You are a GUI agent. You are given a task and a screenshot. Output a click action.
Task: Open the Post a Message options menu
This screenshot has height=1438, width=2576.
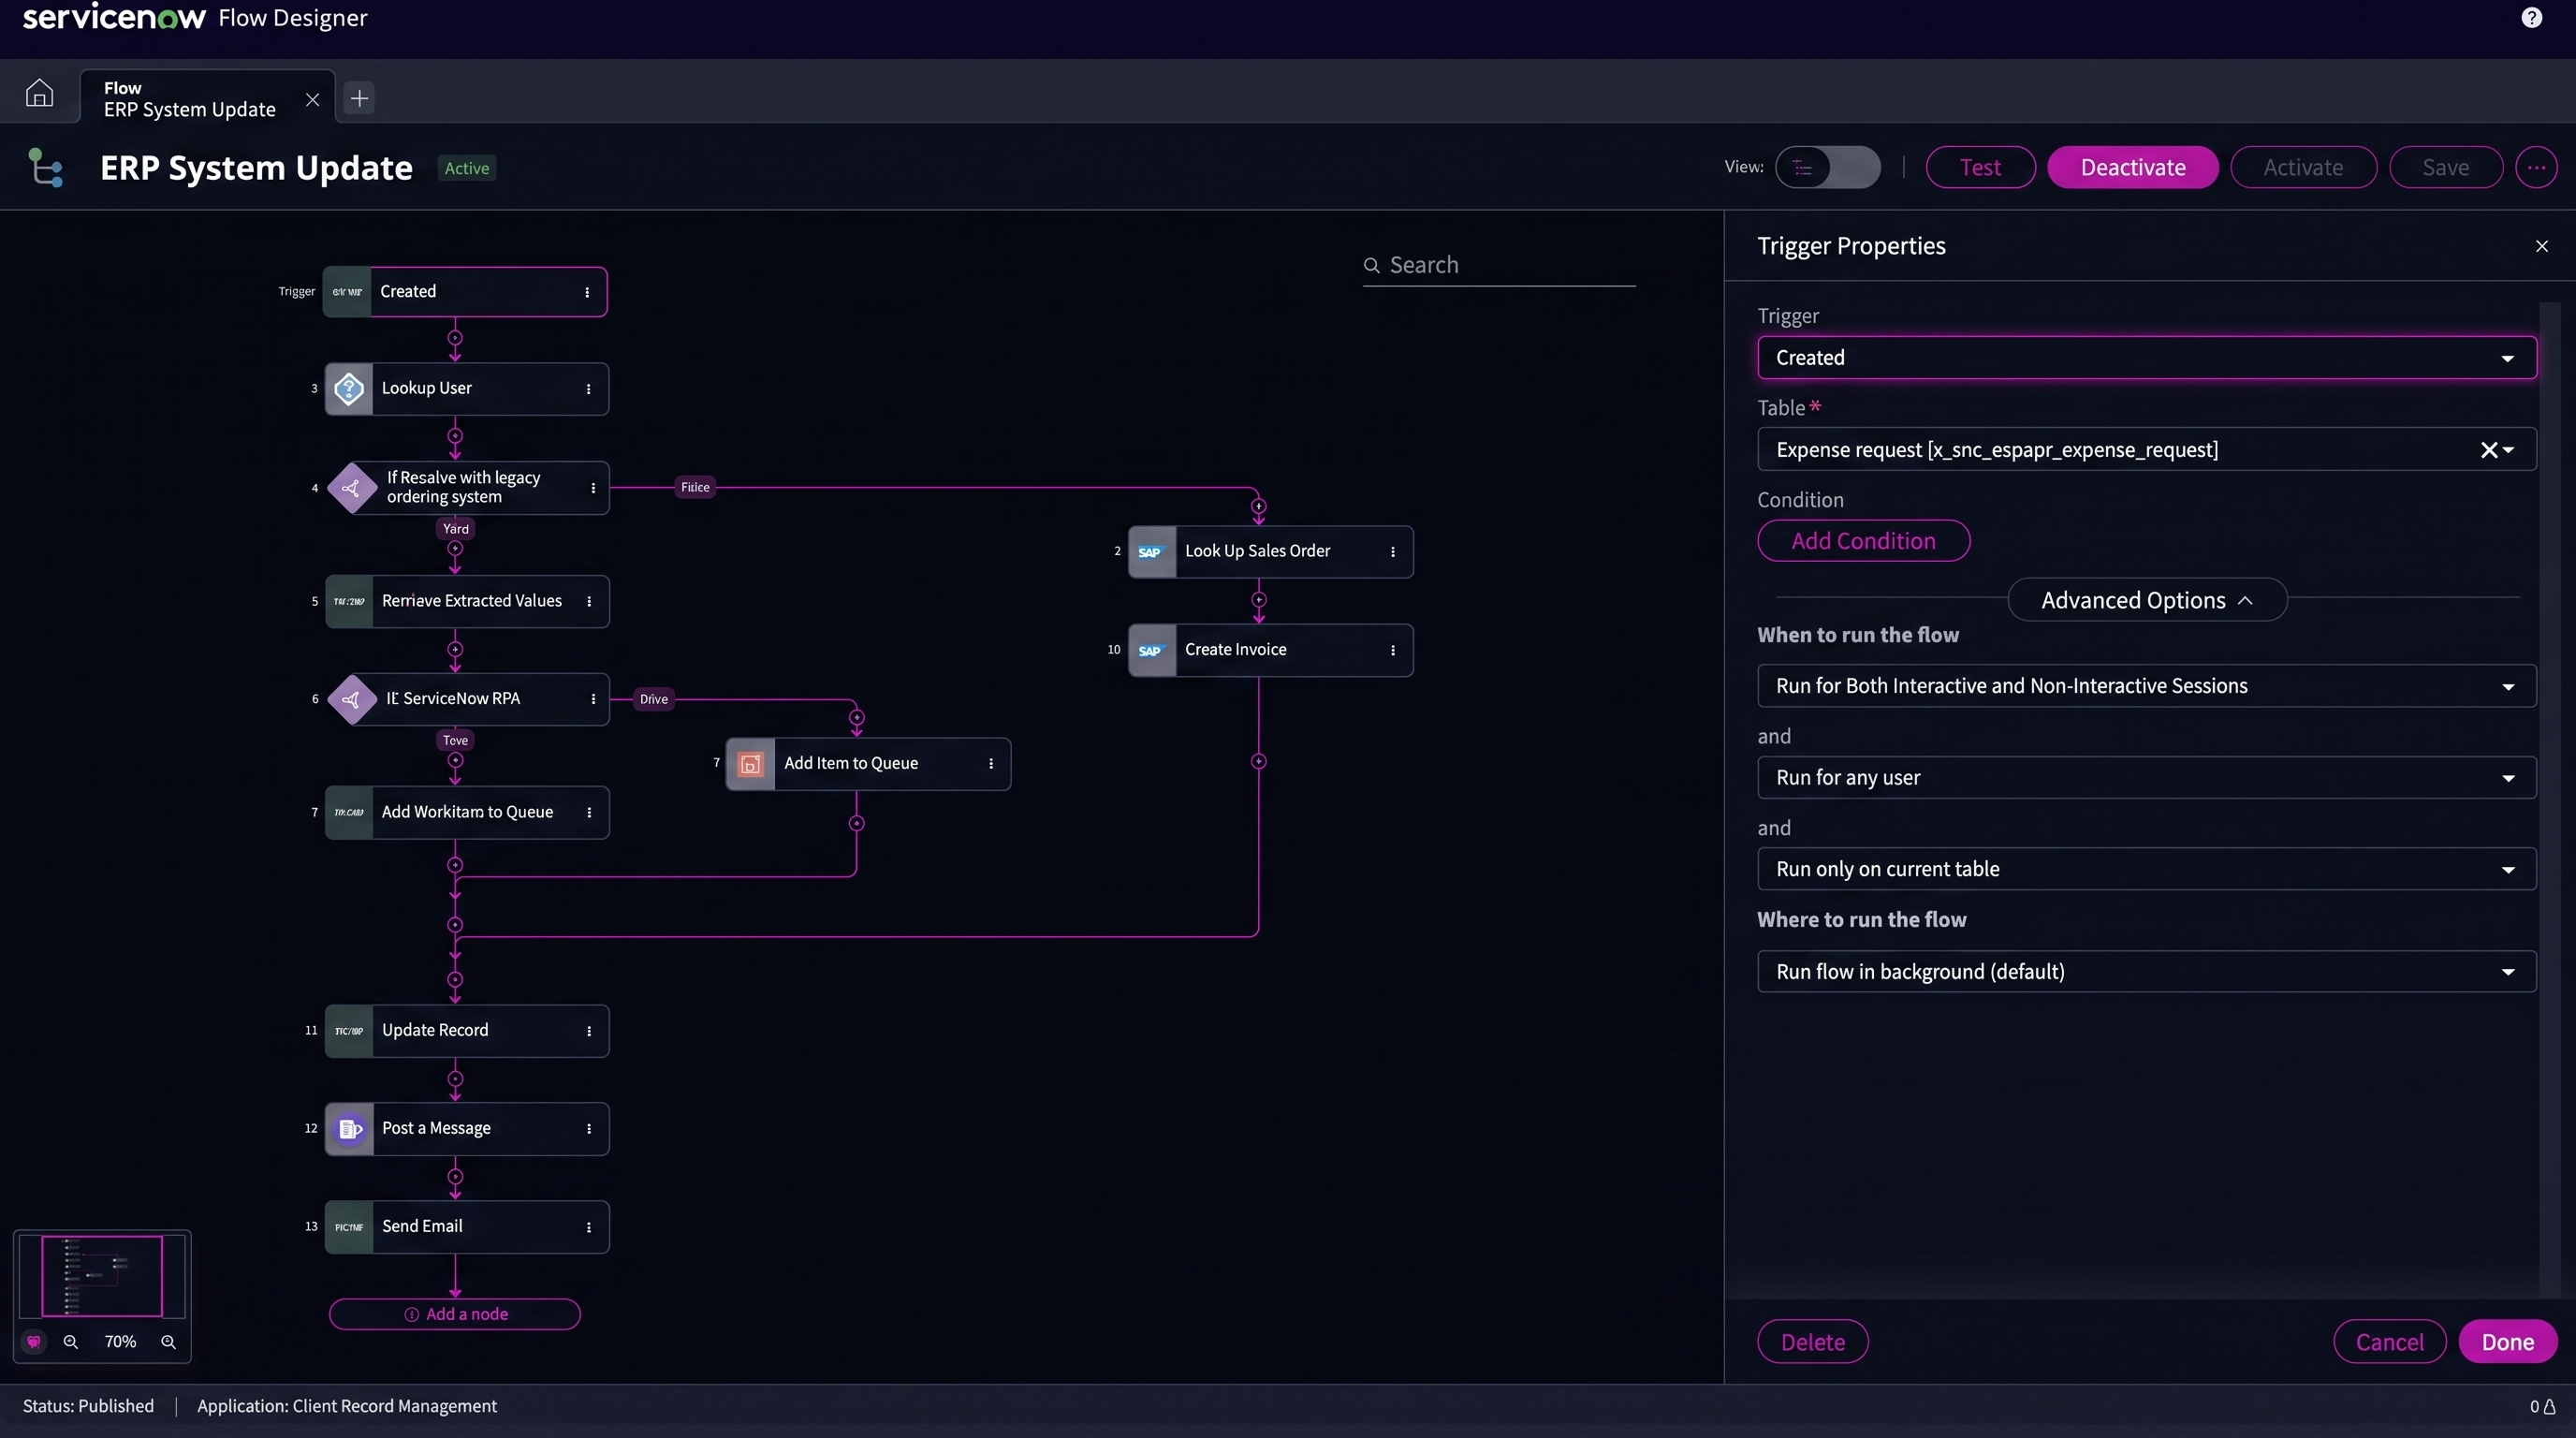tap(589, 1129)
